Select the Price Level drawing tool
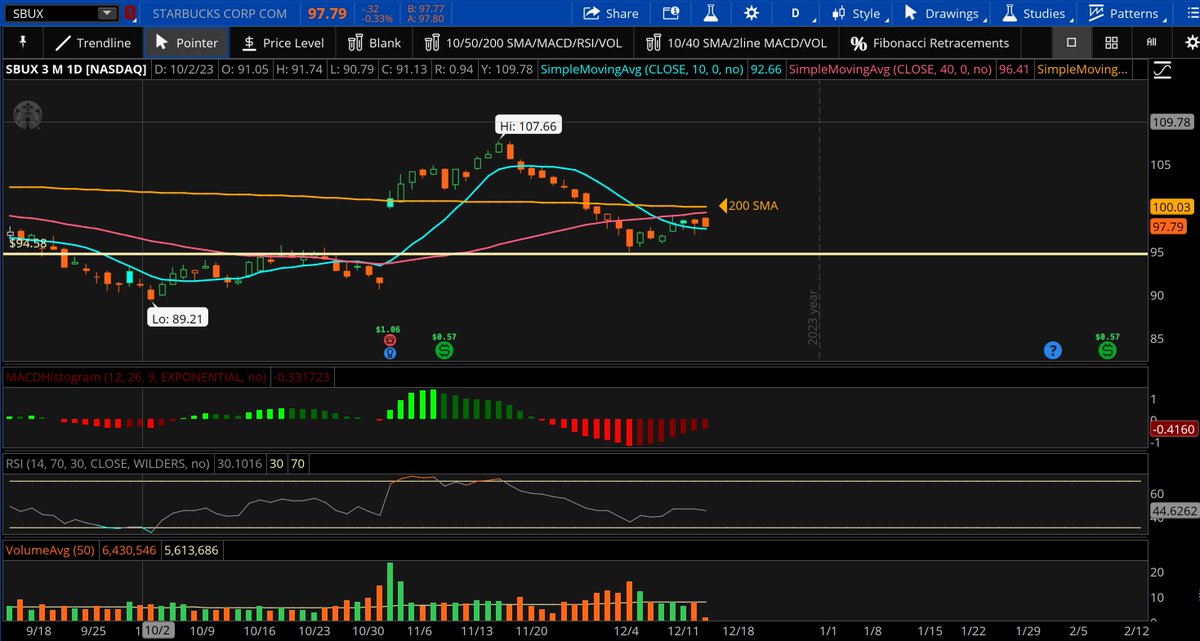Viewport: 1200px width, 641px height. [282, 43]
